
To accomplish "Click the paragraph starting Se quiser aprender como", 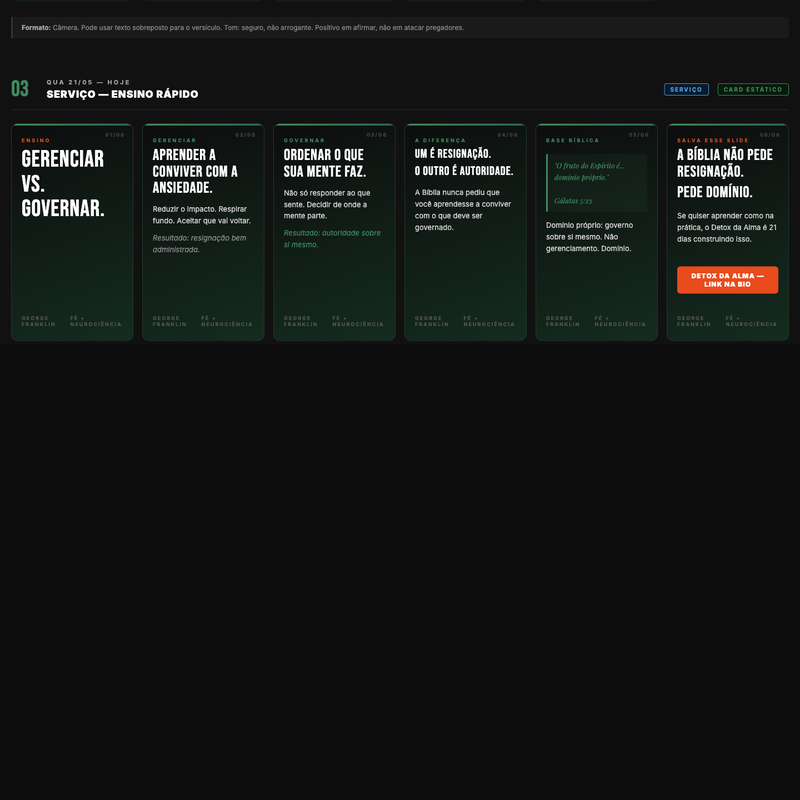I will click(727, 228).
